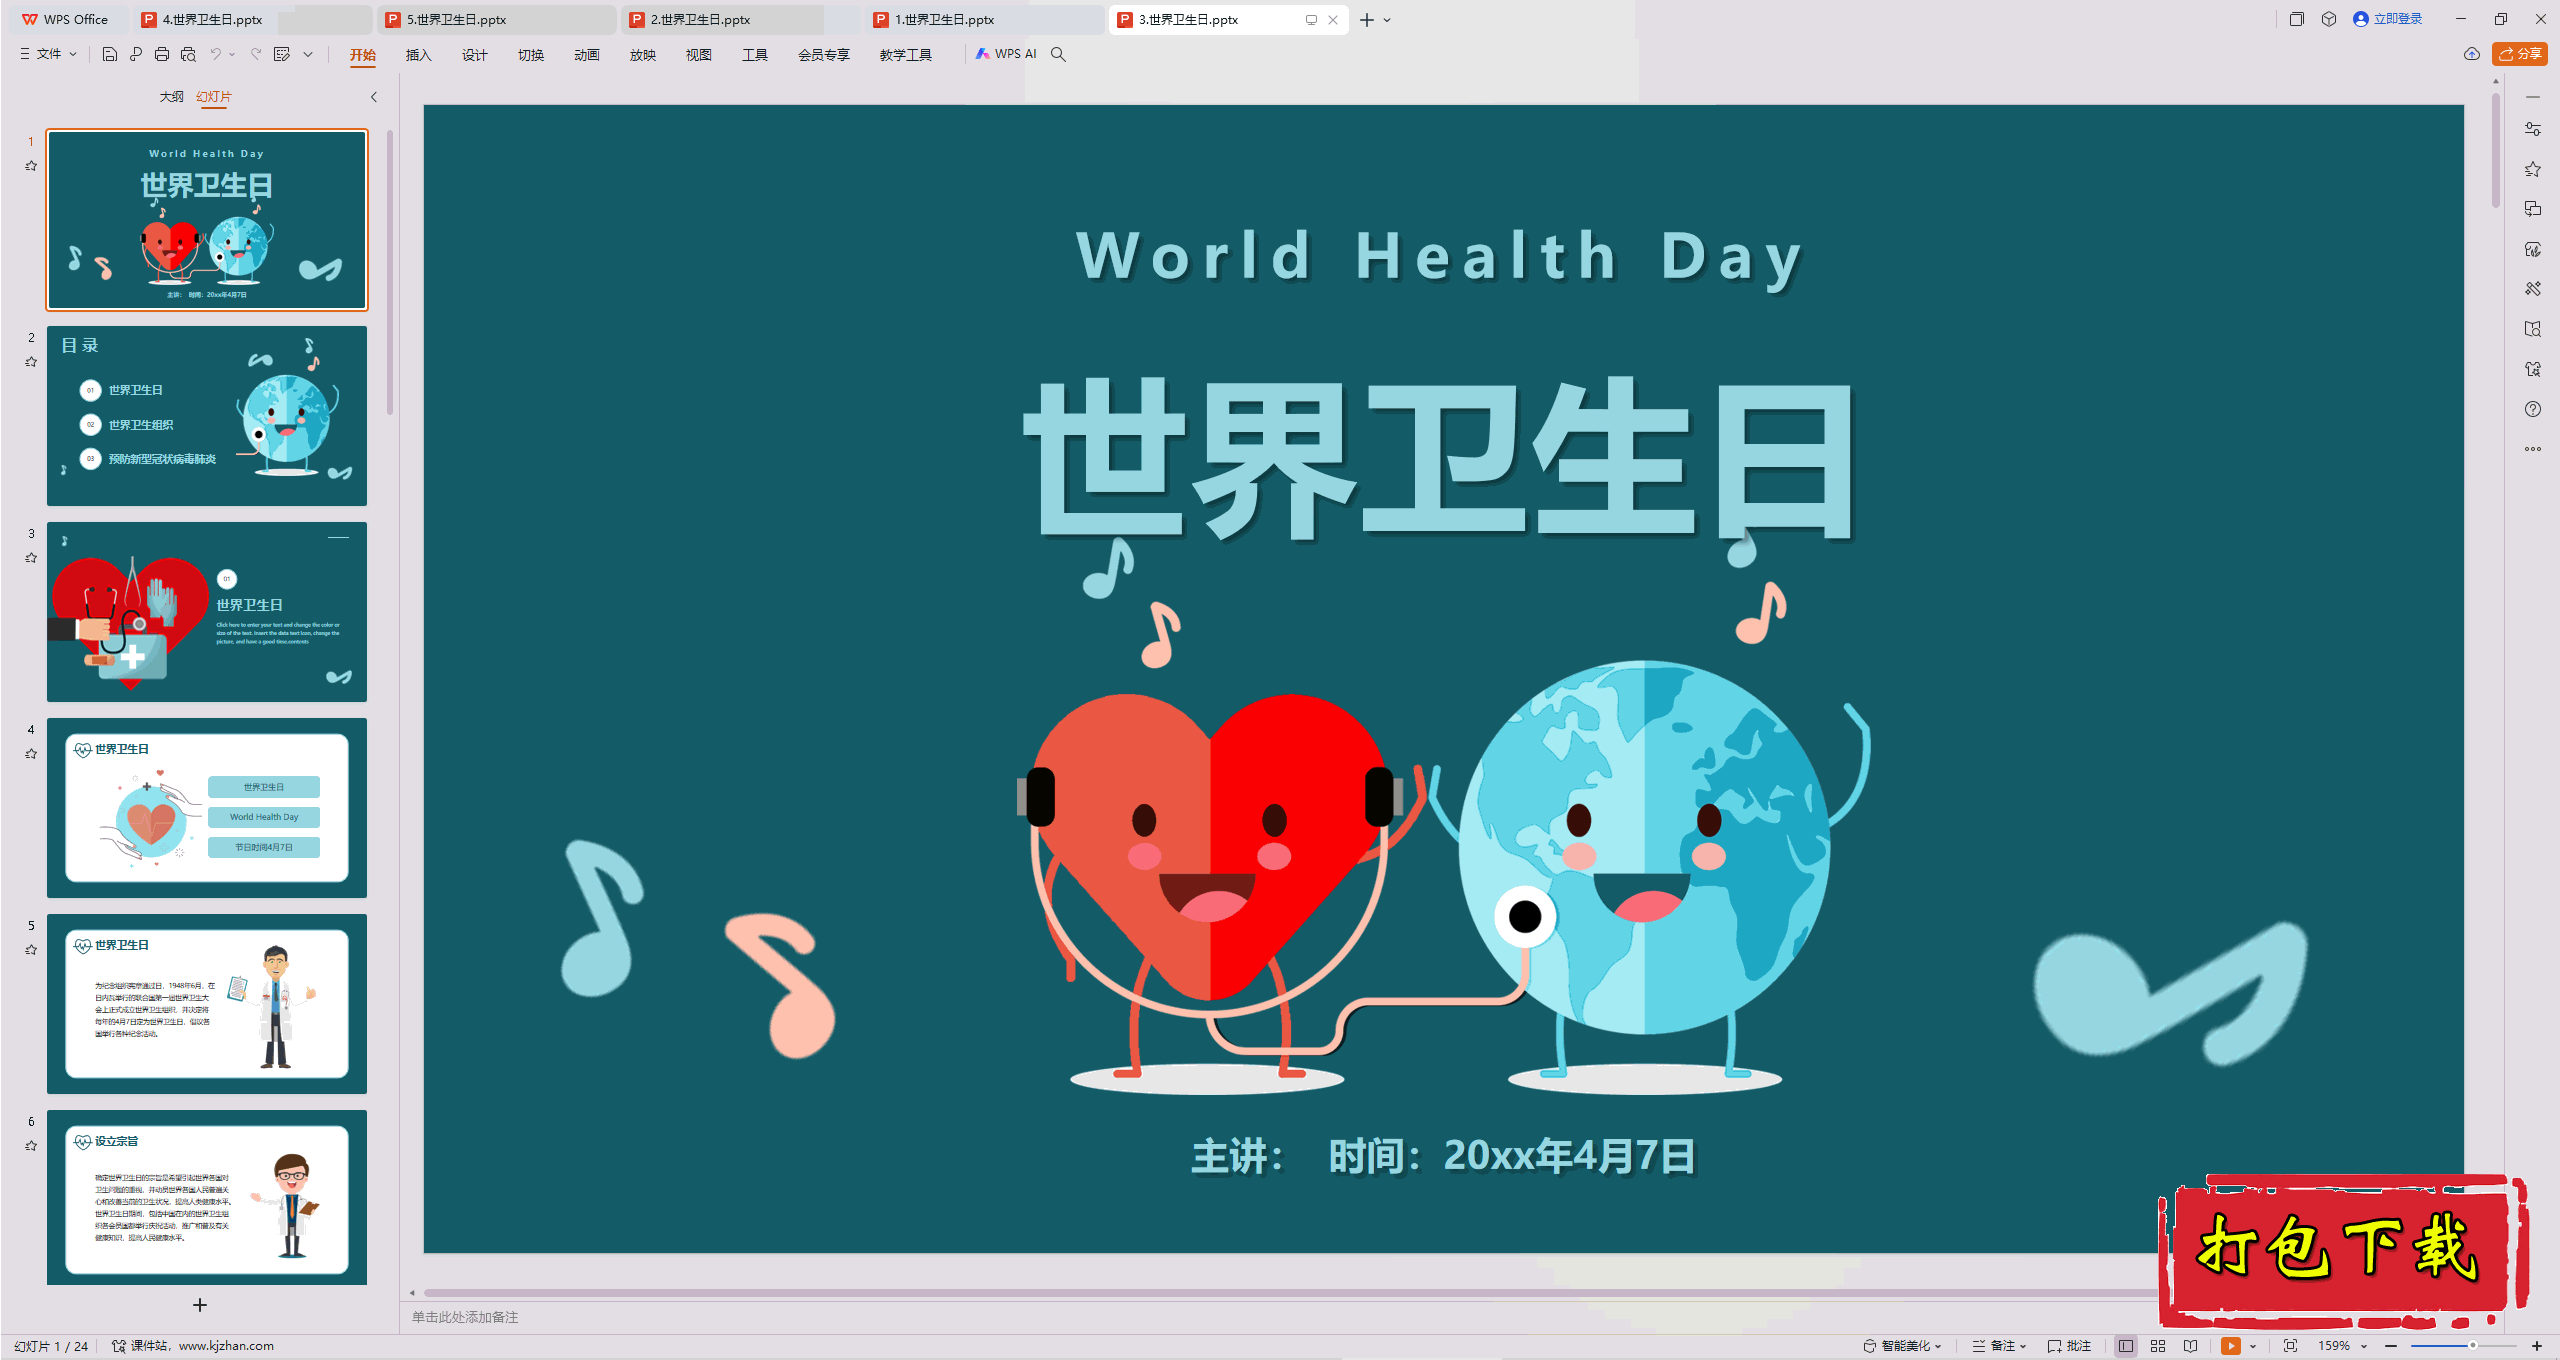Open the 切换 ribbon tab
The height and width of the screenshot is (1360, 2560).
[x=530, y=55]
